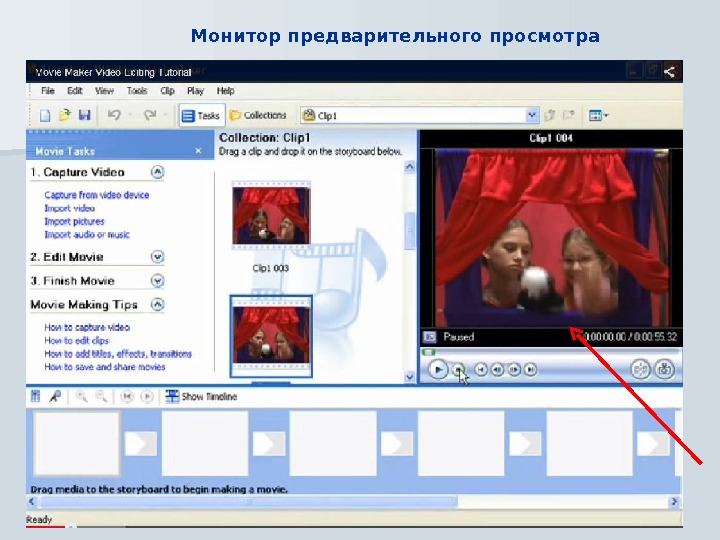720x540 pixels.
Task: Click the Take Picture camera icon
Action: tap(664, 369)
